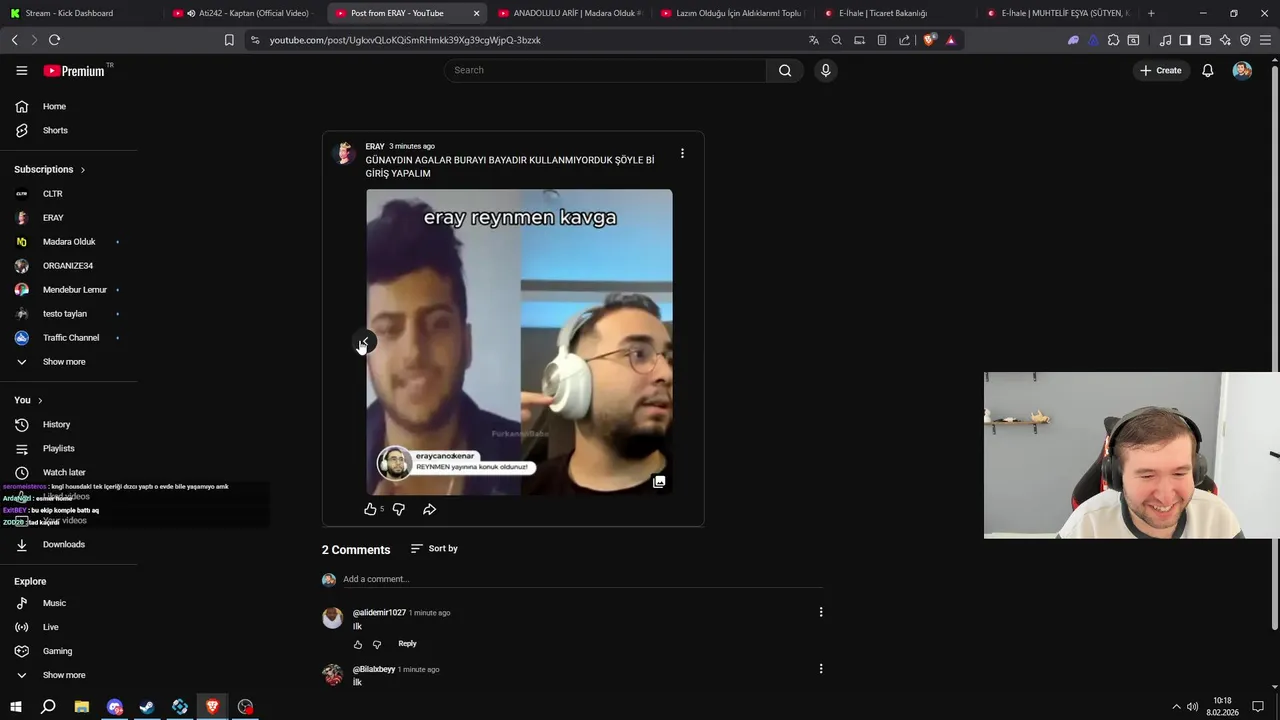Switch to the Ati242 - Kaptan tab
Image resolution: width=1280 pixels, height=720 pixels.
[243, 13]
